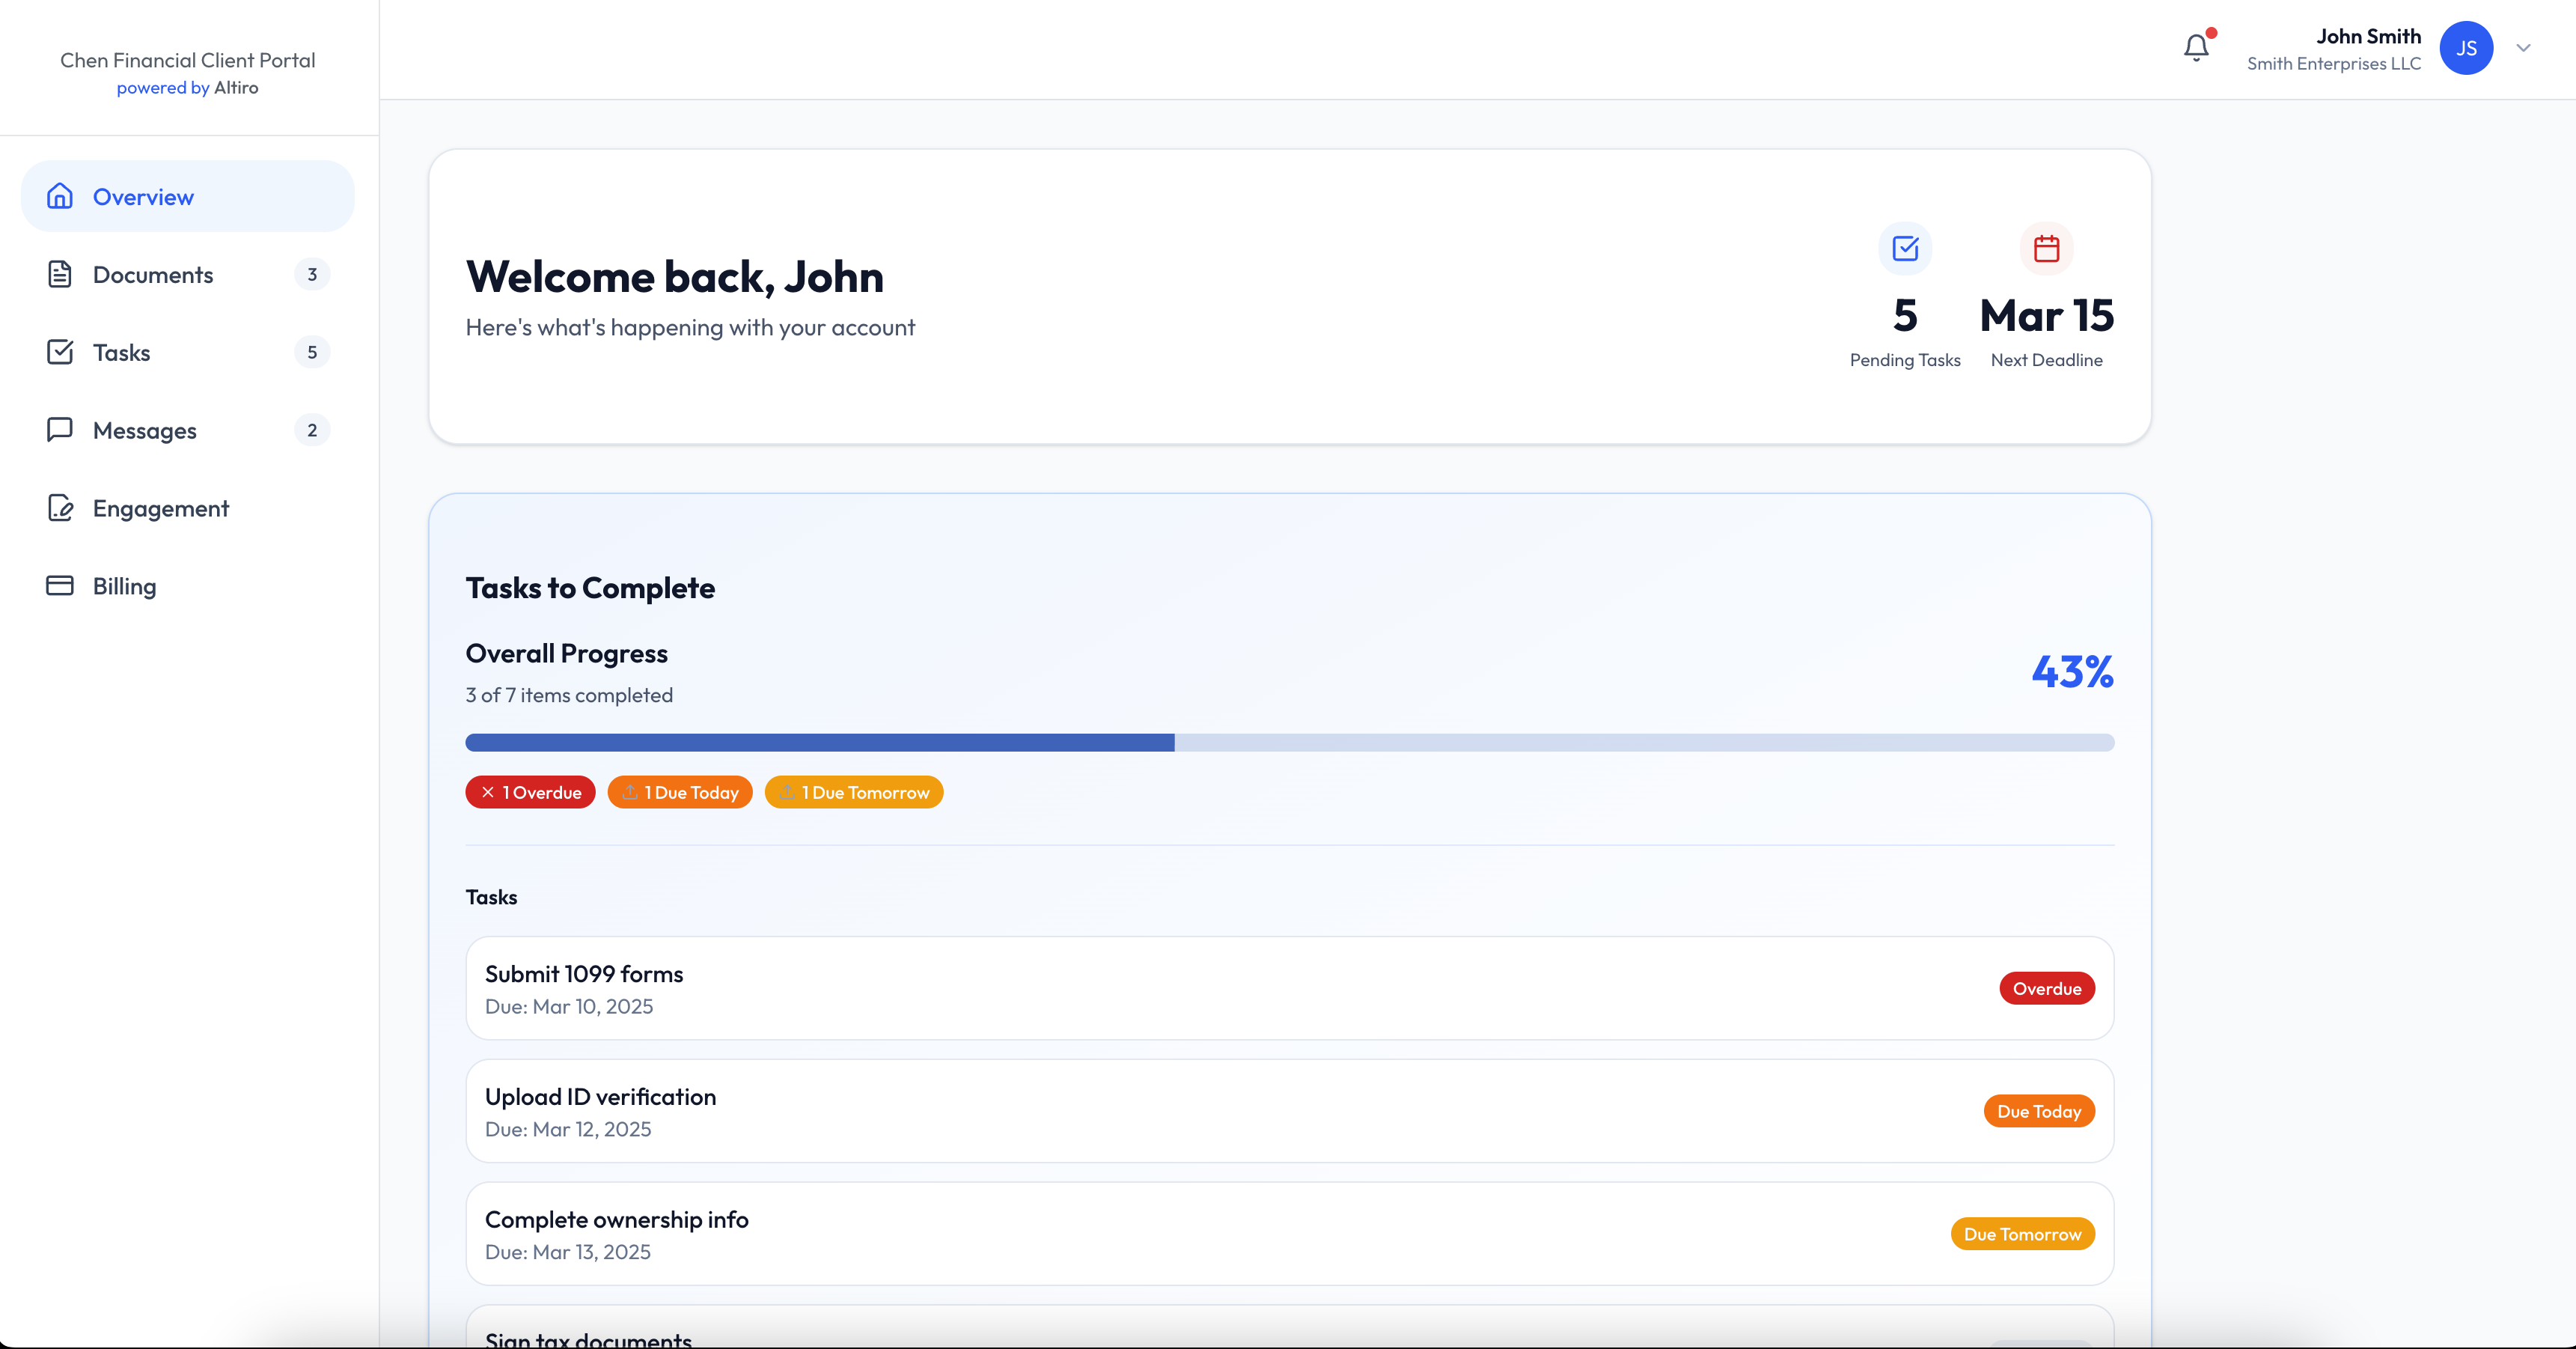Image resolution: width=2576 pixels, height=1349 pixels.
Task: Go to the Engagement section
Action: pyautogui.click(x=160, y=508)
